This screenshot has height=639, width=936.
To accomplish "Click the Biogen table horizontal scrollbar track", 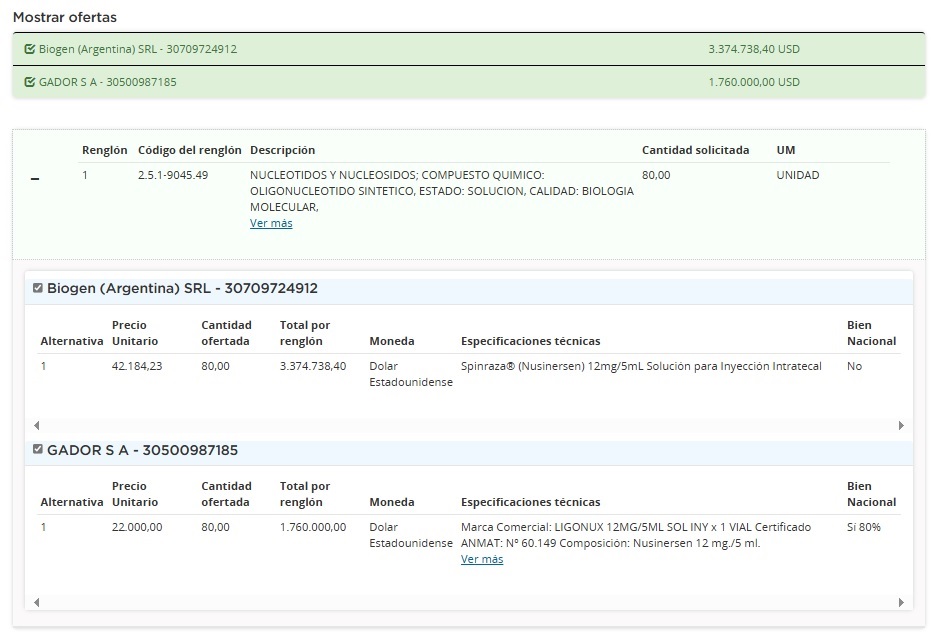I will [x=468, y=425].
